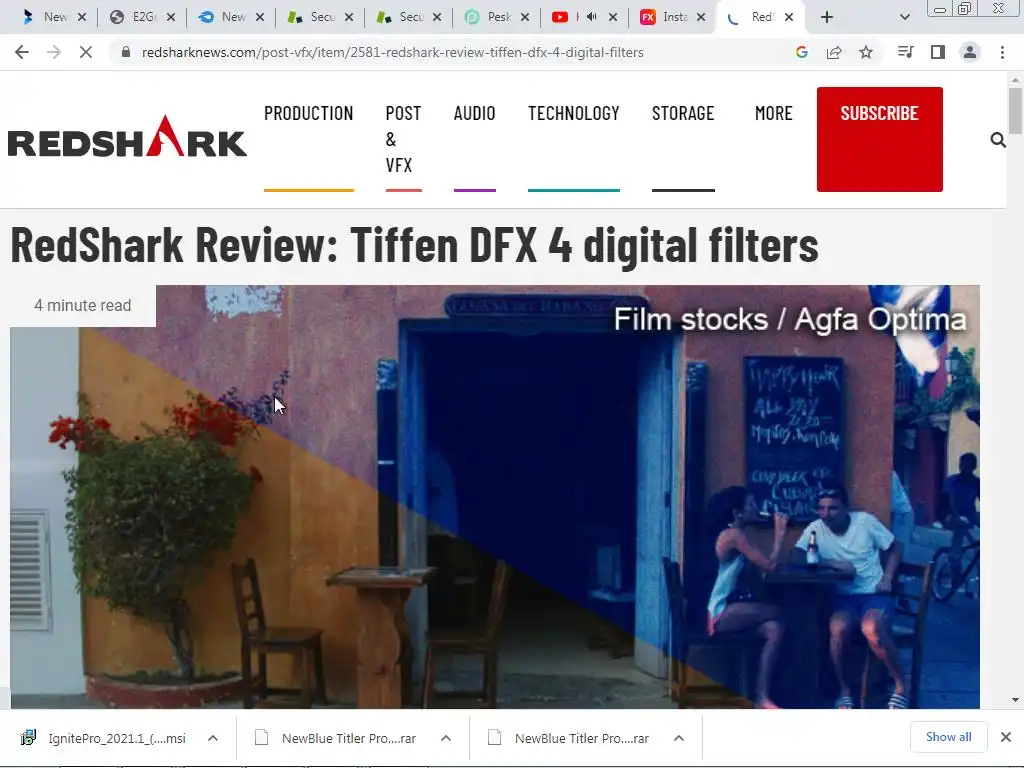Click the article headline about Tiffen DFX 4

(414, 245)
